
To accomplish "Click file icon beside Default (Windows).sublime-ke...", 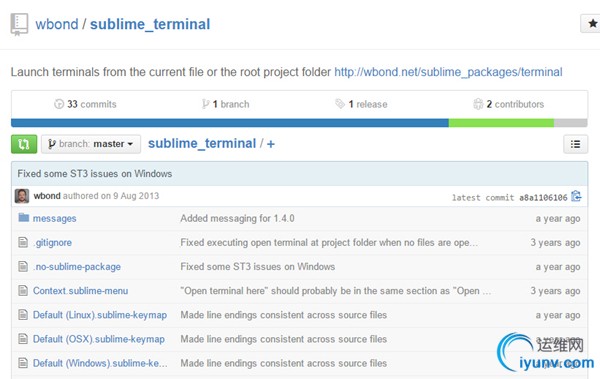I will click(23, 363).
